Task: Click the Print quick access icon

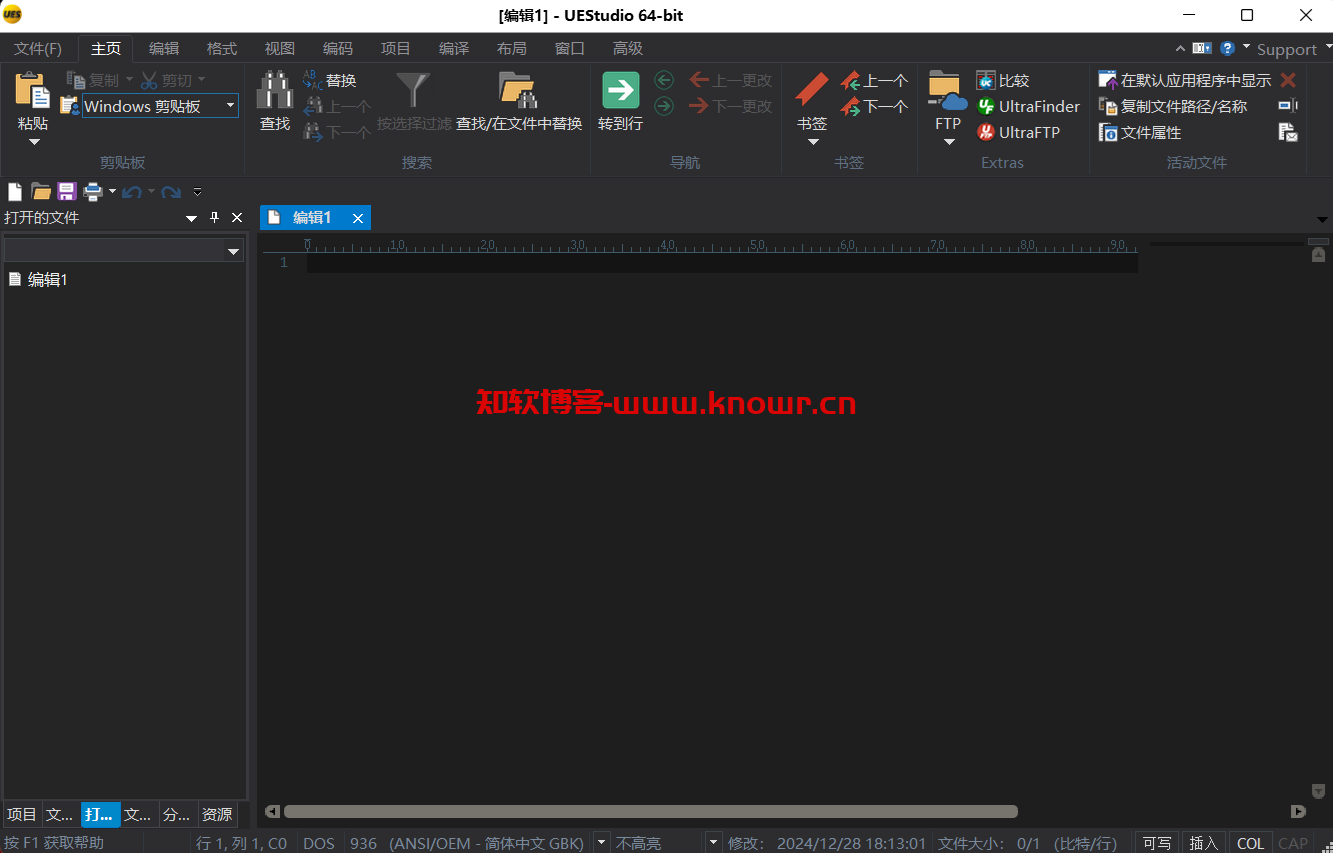Action: [93, 191]
